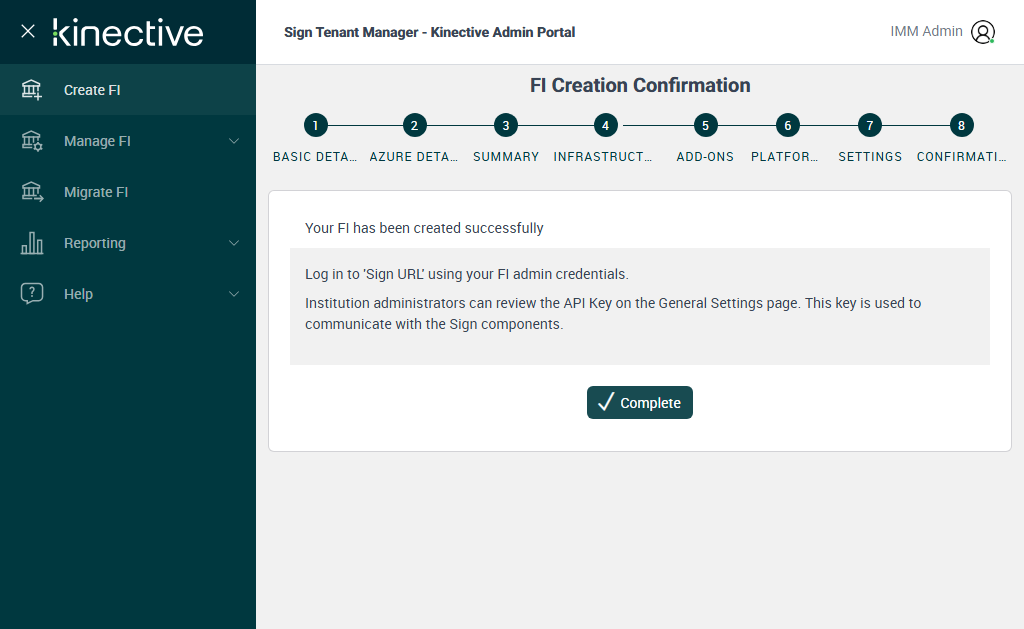Click 'Your FI has been created successfully' text
The width and height of the screenshot is (1024, 629).
point(424,228)
